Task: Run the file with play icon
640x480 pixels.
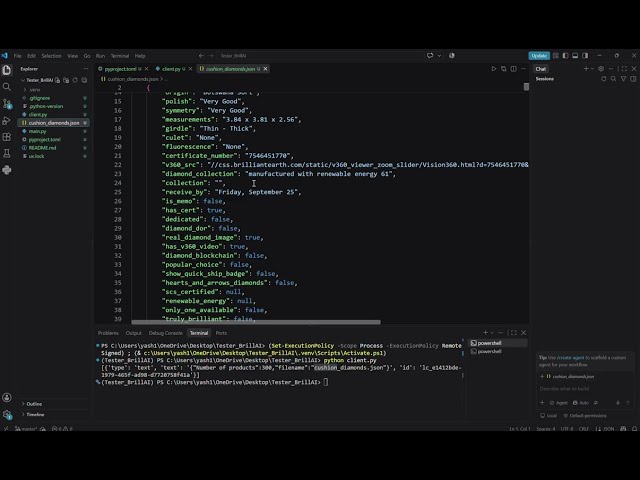Action: tap(493, 69)
